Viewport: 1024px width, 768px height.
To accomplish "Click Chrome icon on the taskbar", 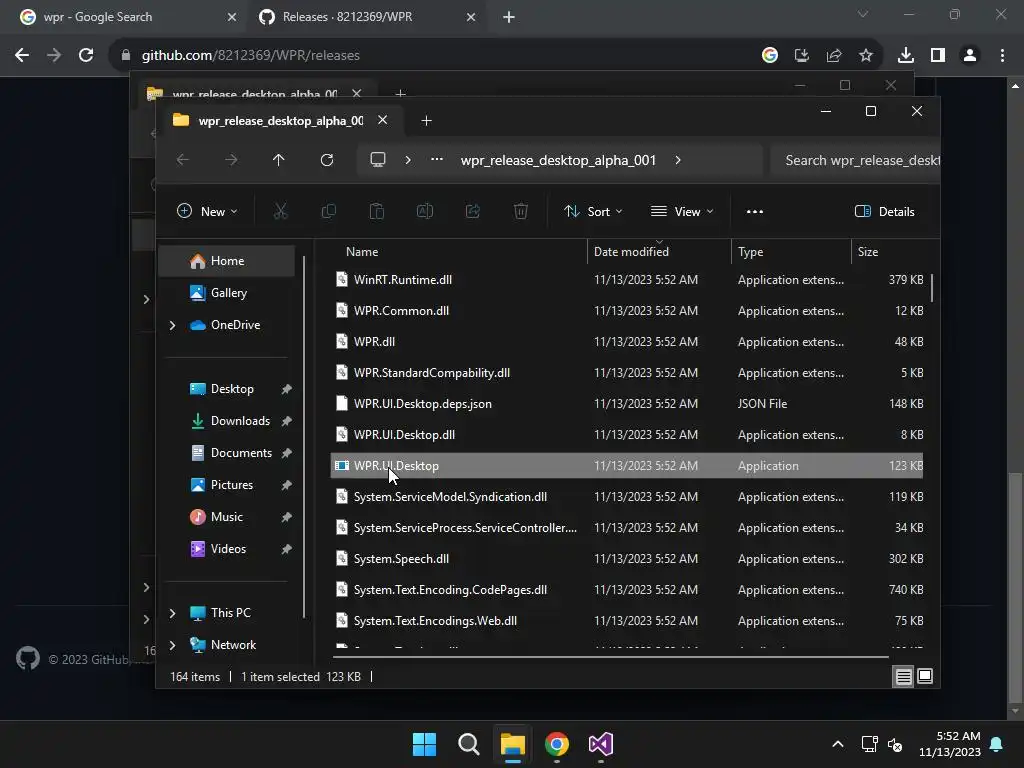I will pos(556,744).
